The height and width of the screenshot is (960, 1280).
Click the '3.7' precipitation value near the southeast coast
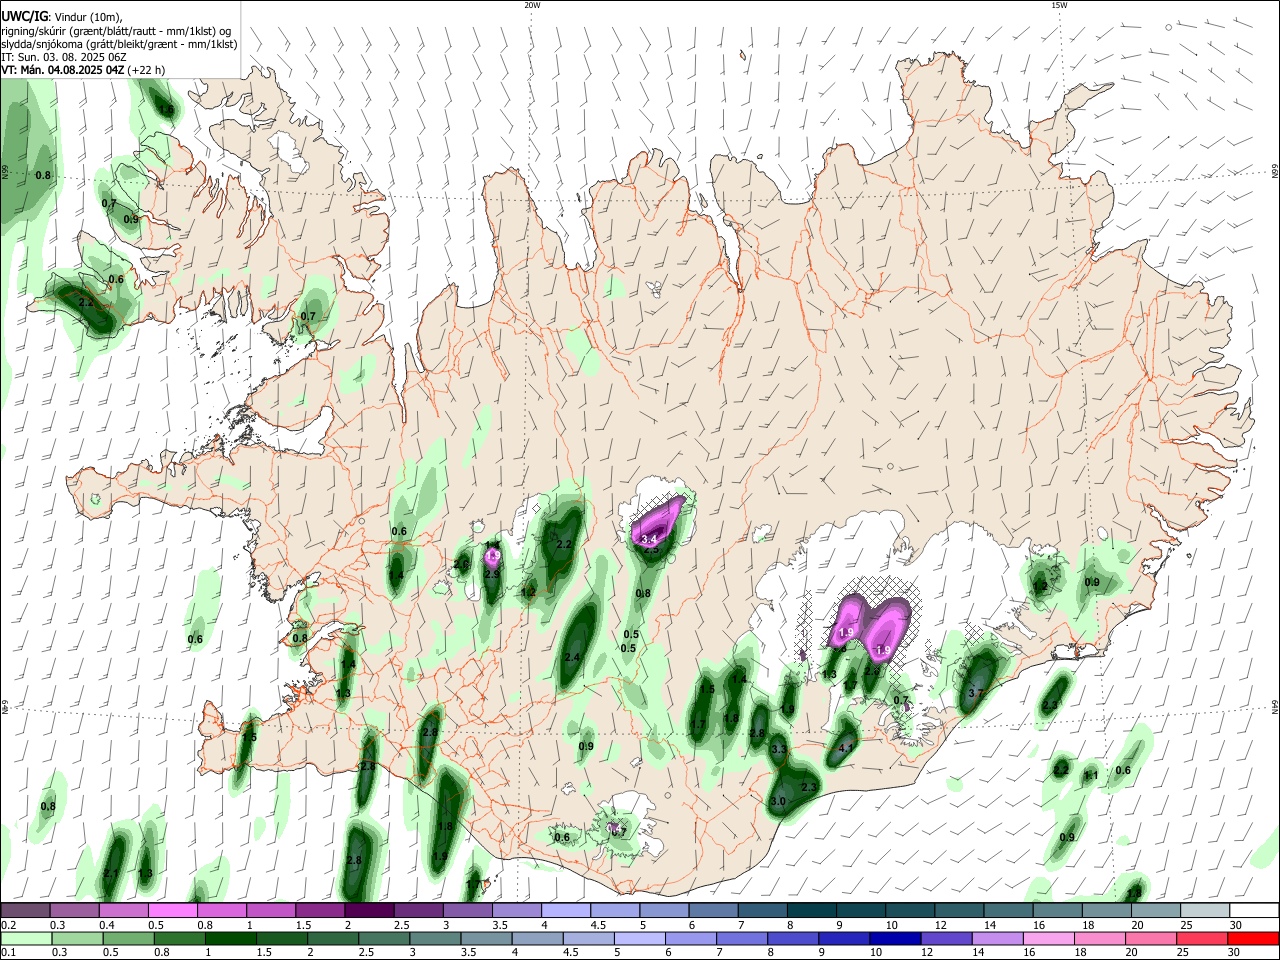click(978, 693)
